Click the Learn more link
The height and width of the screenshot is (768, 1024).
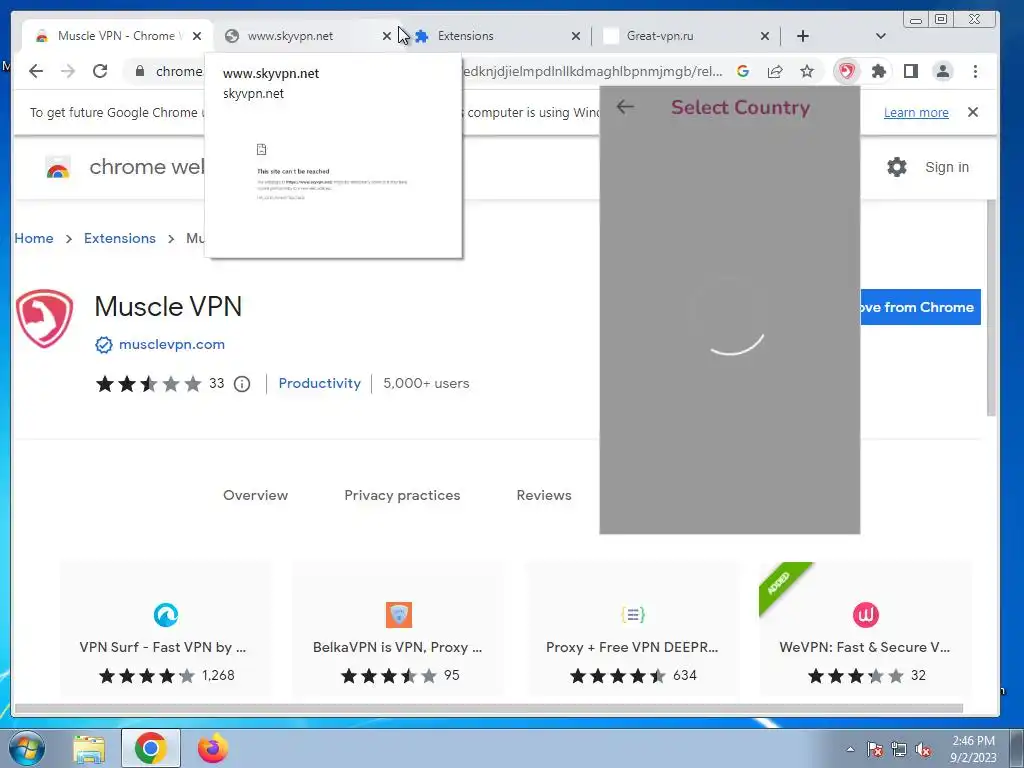(x=916, y=112)
